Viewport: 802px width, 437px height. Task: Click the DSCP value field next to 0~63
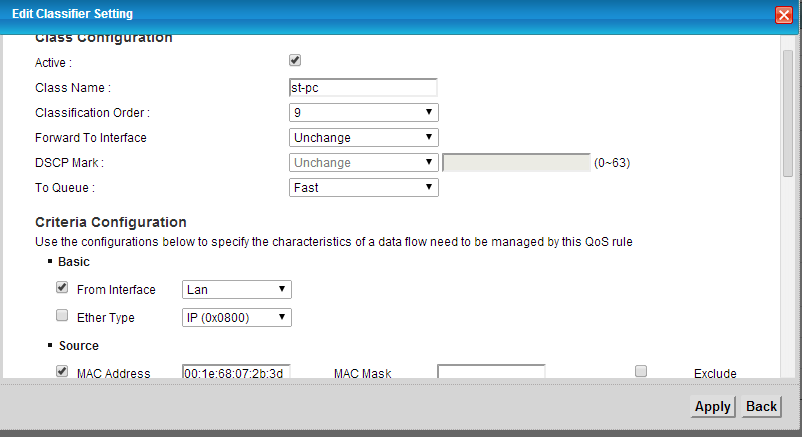coord(516,163)
